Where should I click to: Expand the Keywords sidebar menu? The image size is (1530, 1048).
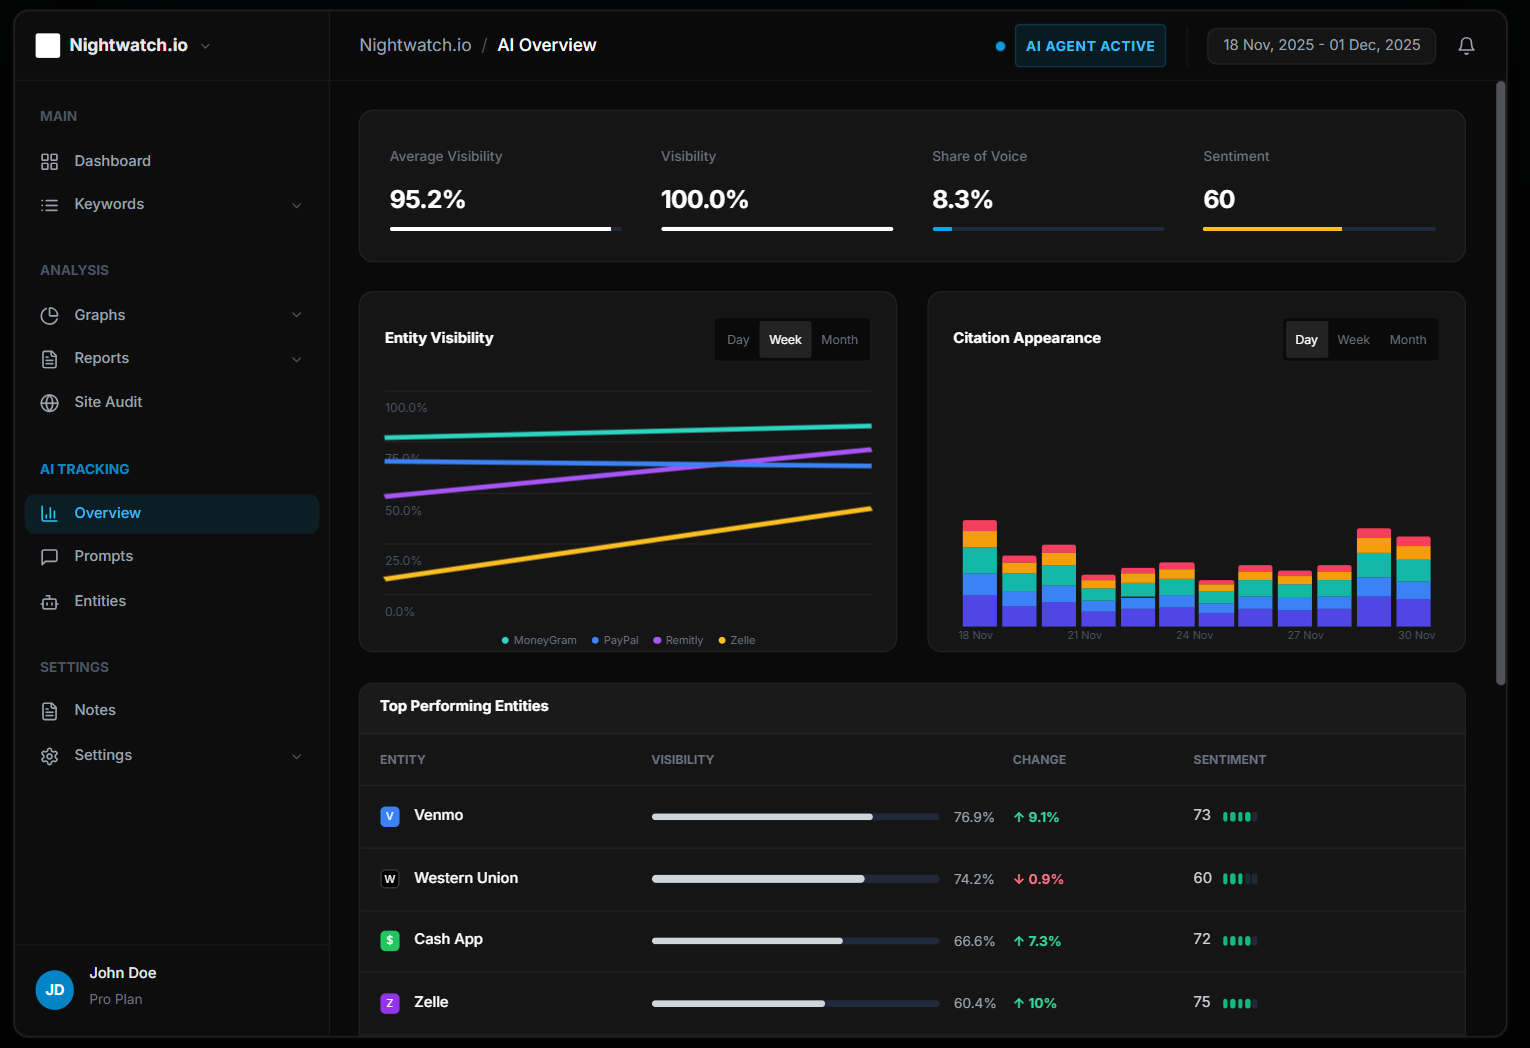point(297,204)
